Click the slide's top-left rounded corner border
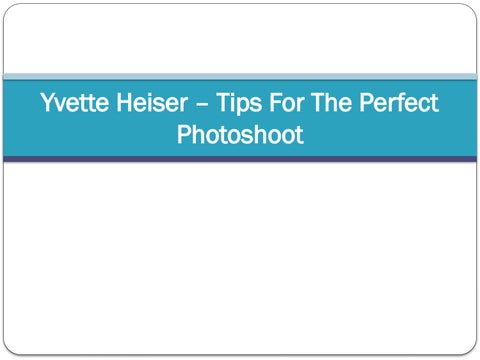 point(8,8)
